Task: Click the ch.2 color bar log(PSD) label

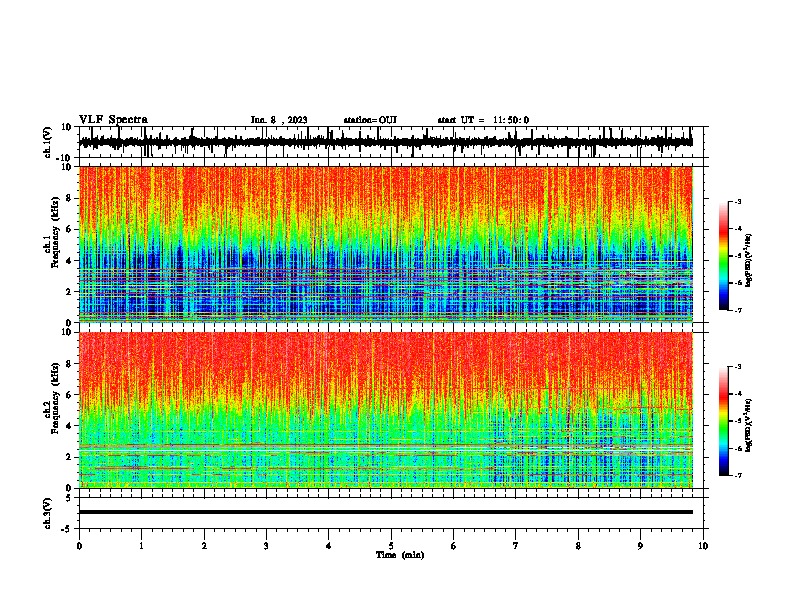Action: [x=748, y=426]
